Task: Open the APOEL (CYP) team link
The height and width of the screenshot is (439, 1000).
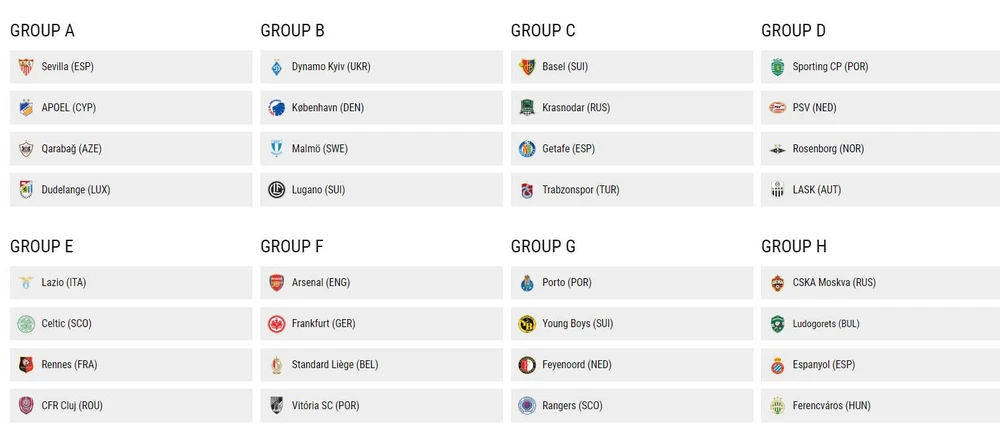Action: (69, 108)
